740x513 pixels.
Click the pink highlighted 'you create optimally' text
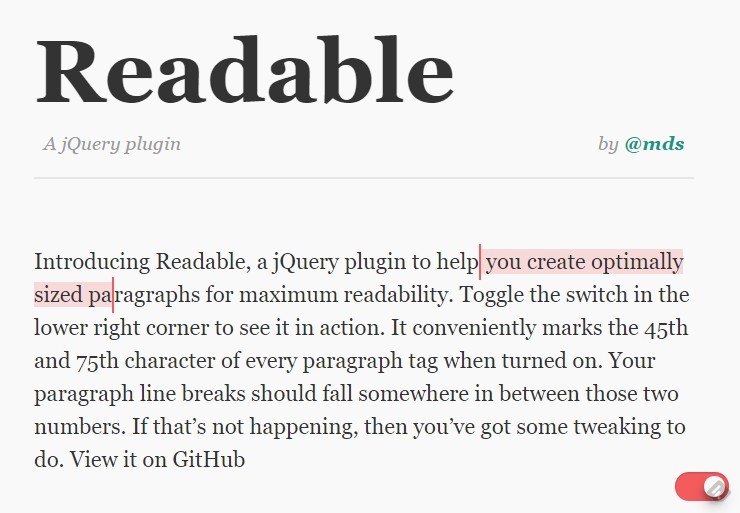(x=584, y=262)
